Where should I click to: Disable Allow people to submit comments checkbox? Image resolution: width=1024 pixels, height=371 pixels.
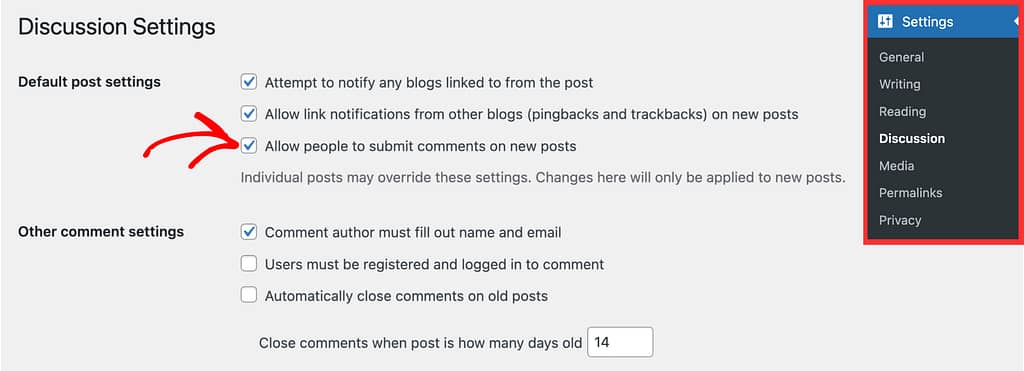click(249, 146)
